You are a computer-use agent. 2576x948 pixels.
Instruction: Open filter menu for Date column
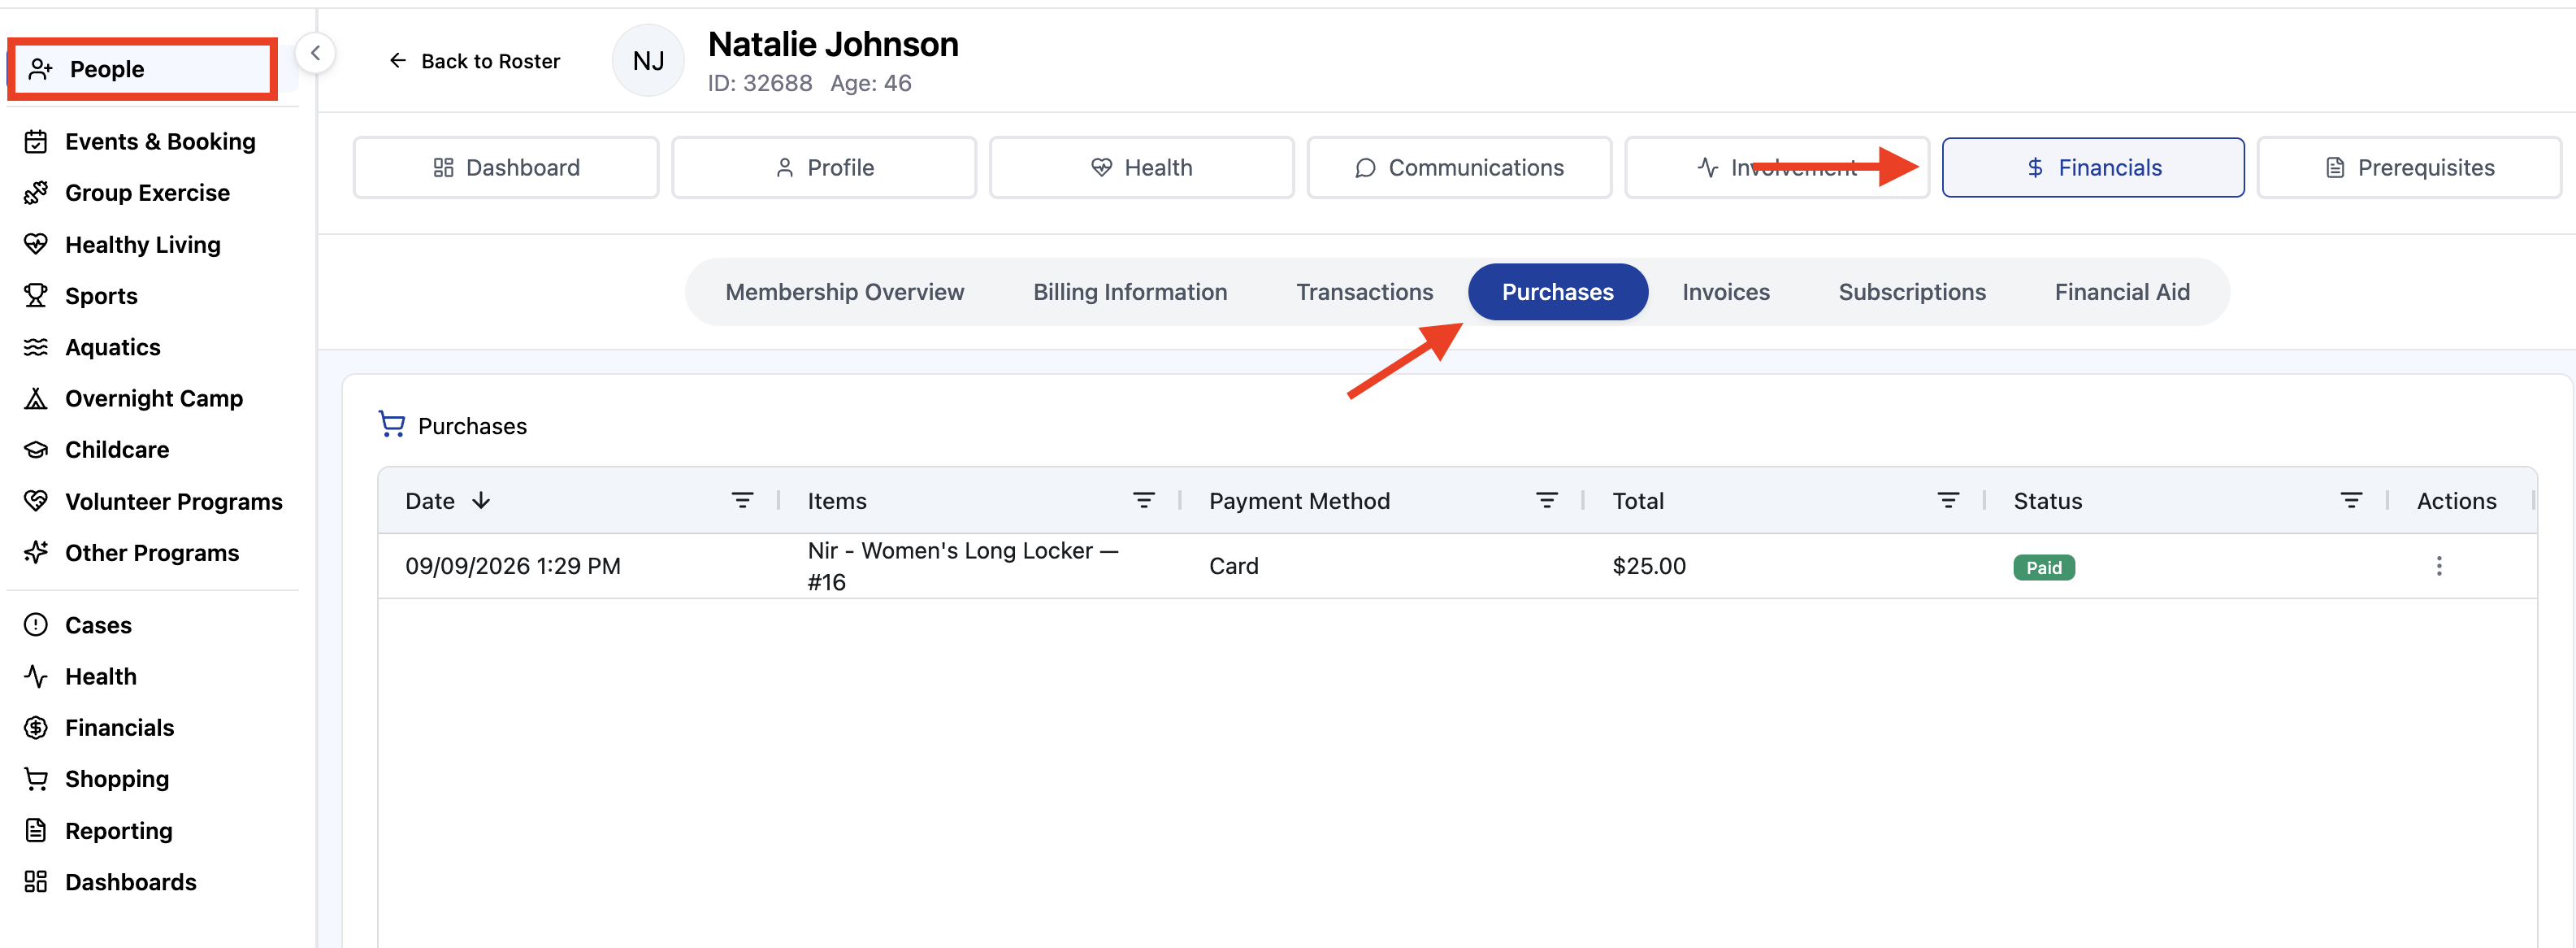coord(742,500)
